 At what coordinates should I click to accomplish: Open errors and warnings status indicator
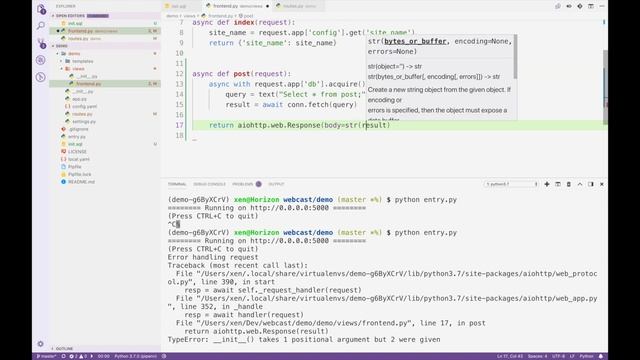[78, 356]
